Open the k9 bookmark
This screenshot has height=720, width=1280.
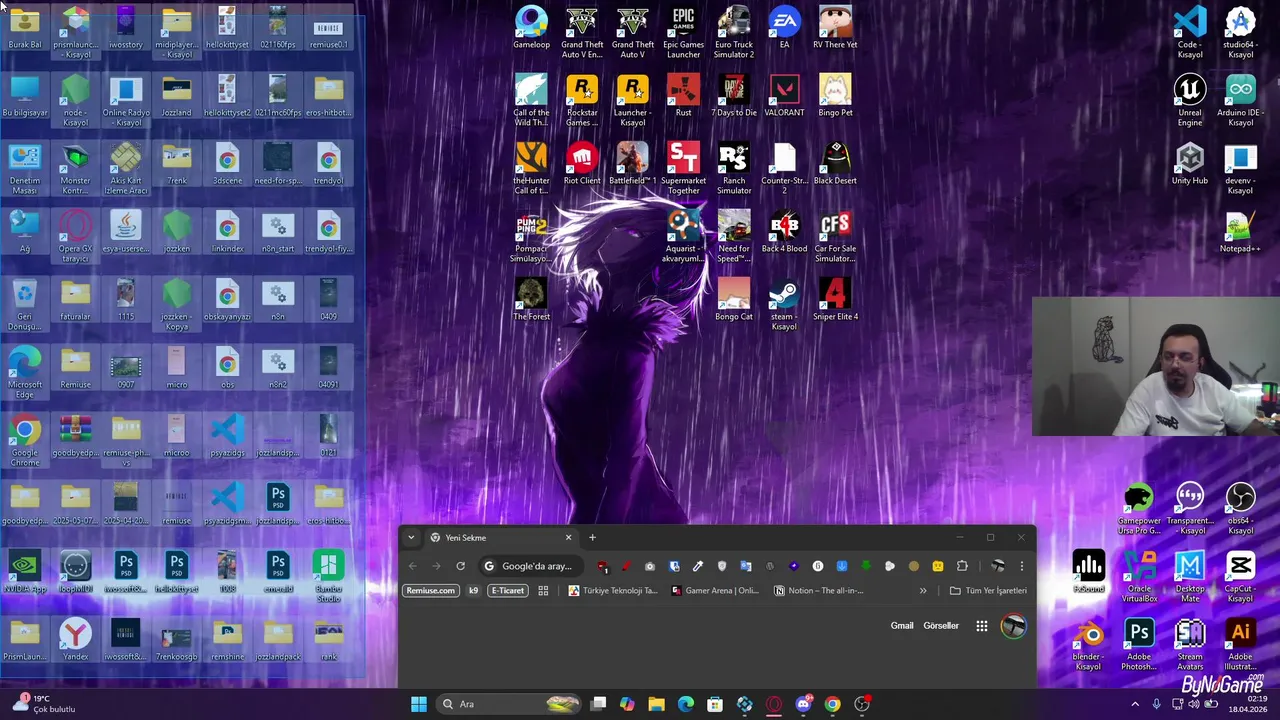coord(473,590)
